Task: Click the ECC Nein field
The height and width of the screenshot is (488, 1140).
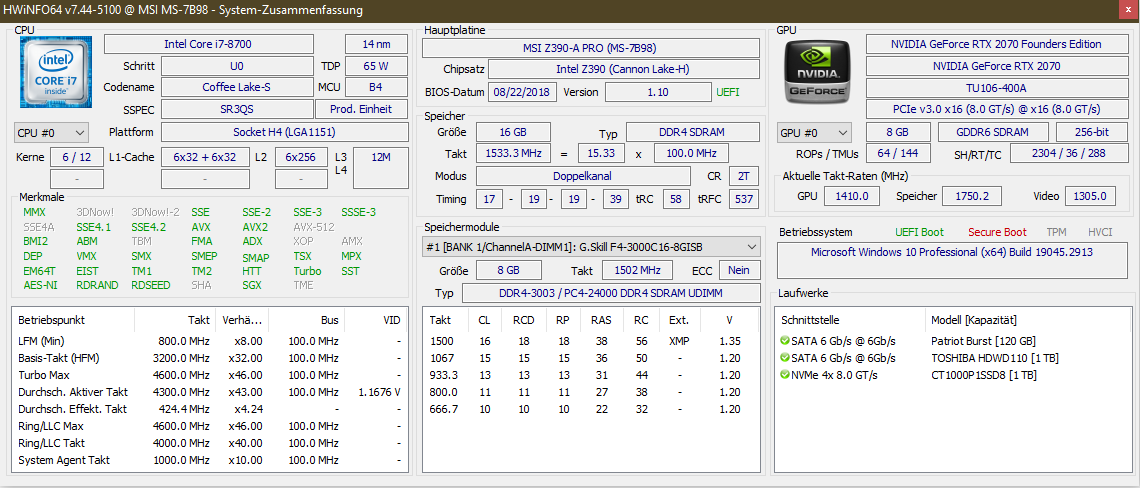Action: (x=739, y=271)
